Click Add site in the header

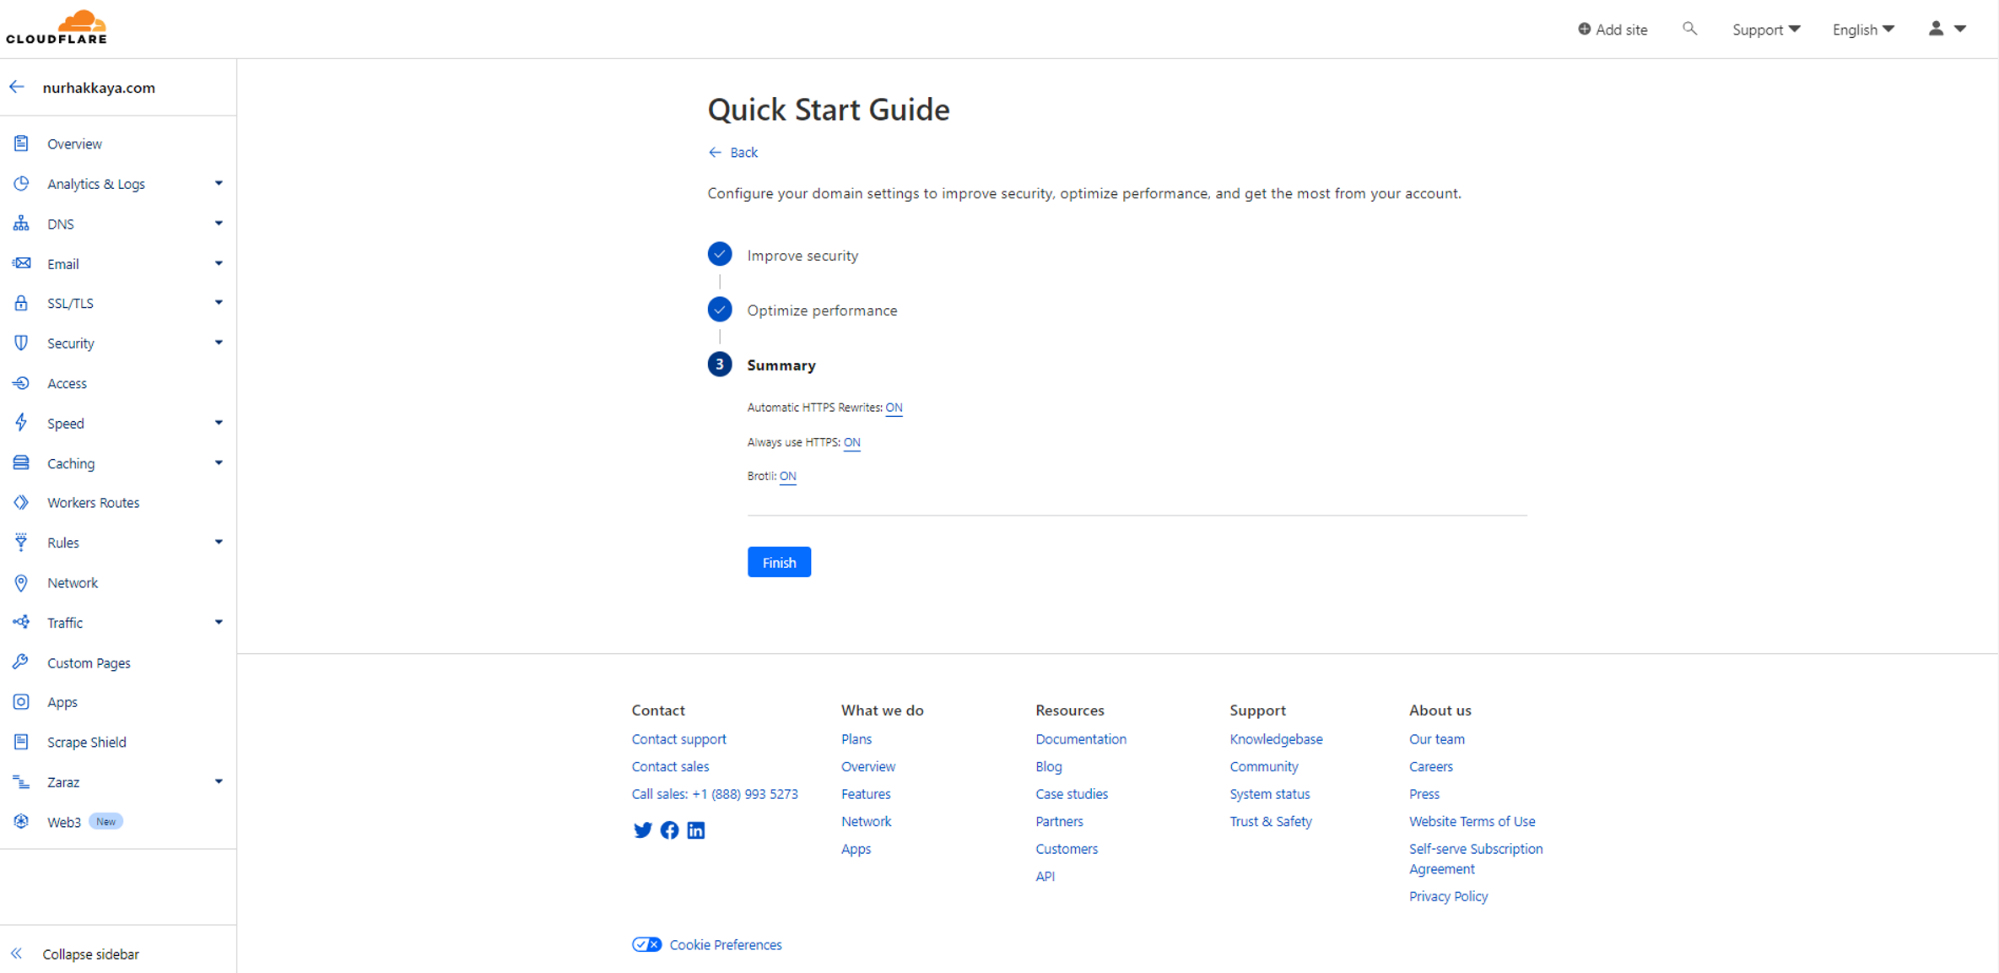click(1613, 30)
